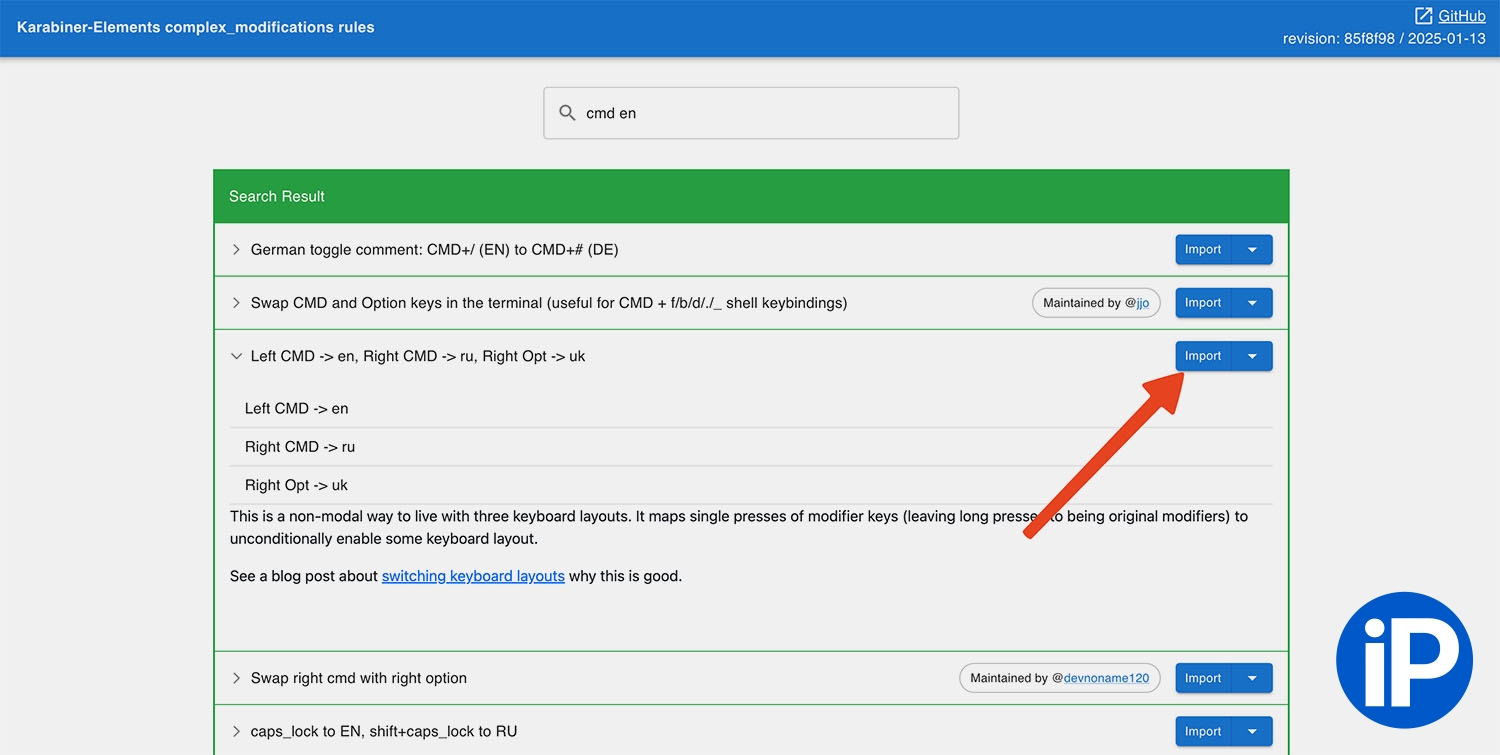The width and height of the screenshot is (1500, 755).
Task: Open the 'switching keyboard layouts' blog link
Action: point(473,576)
